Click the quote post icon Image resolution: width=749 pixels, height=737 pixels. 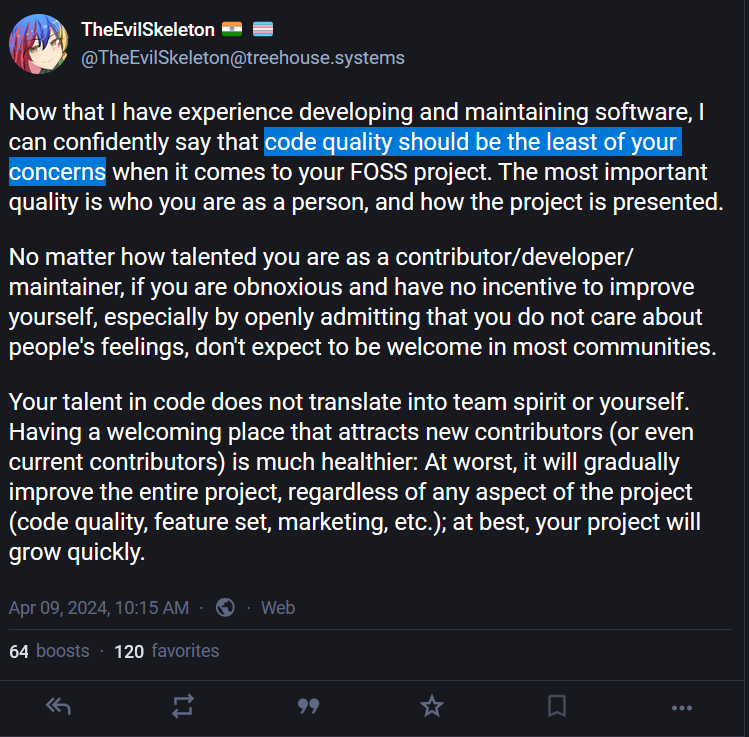point(308,707)
